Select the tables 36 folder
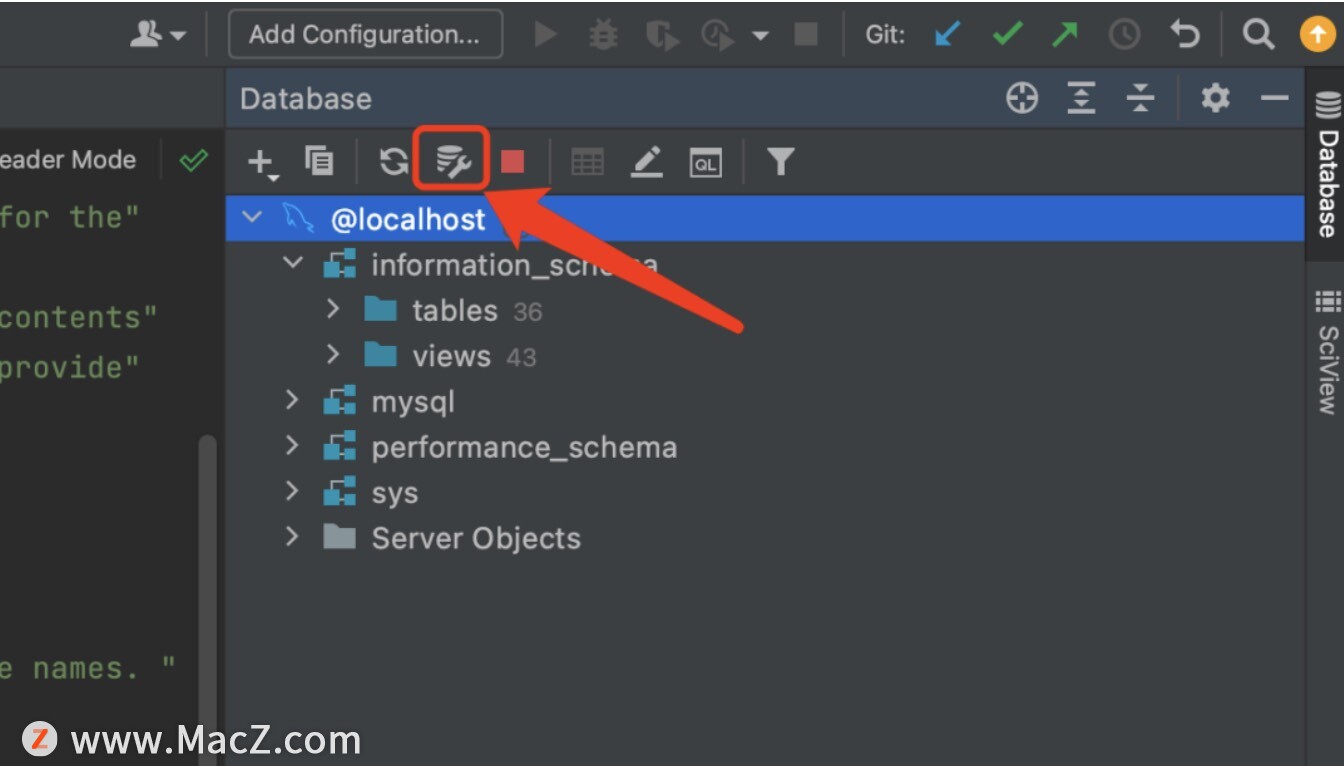This screenshot has height=766, width=1344. (453, 310)
